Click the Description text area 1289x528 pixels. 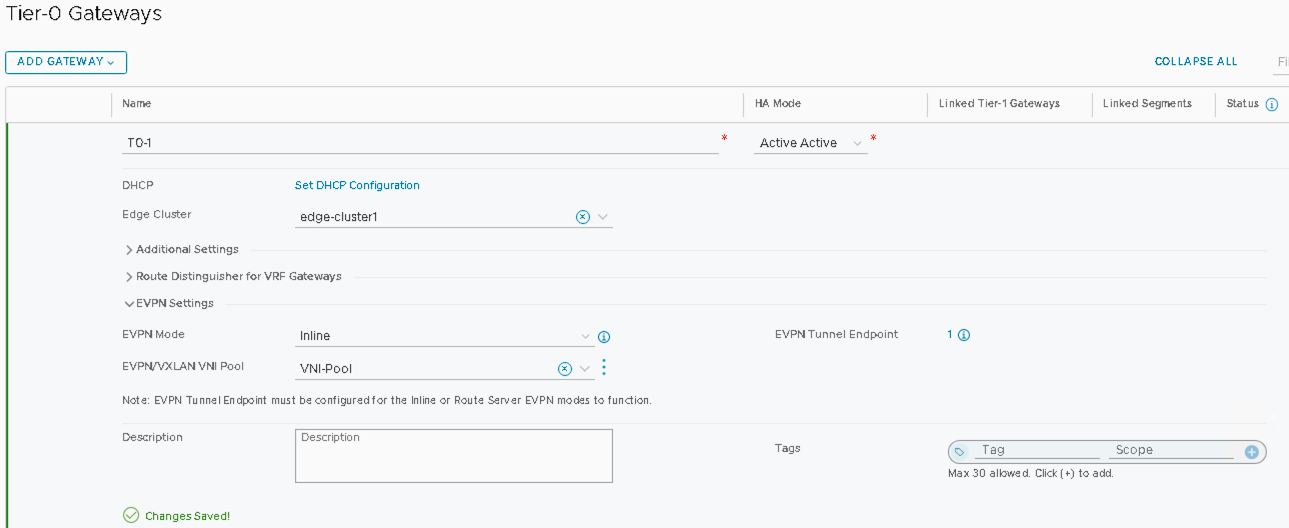454,456
